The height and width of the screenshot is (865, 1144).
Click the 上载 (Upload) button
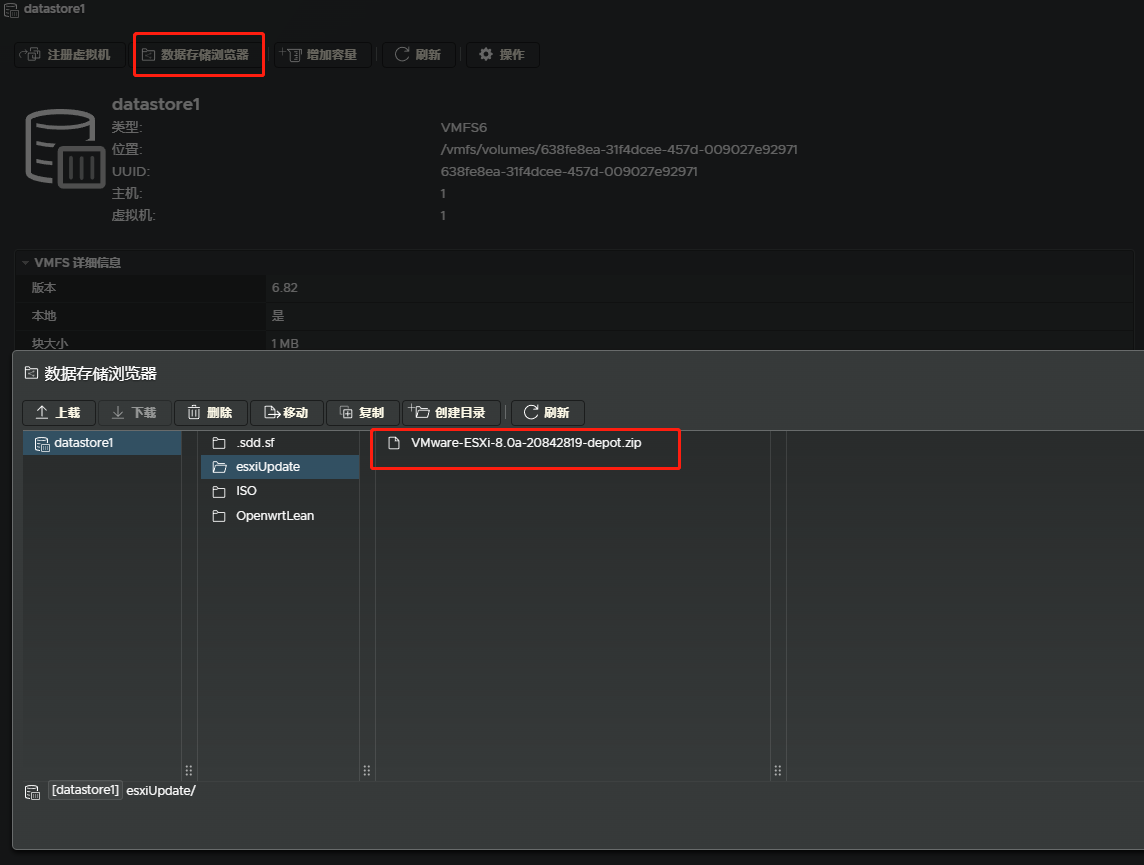tap(58, 413)
